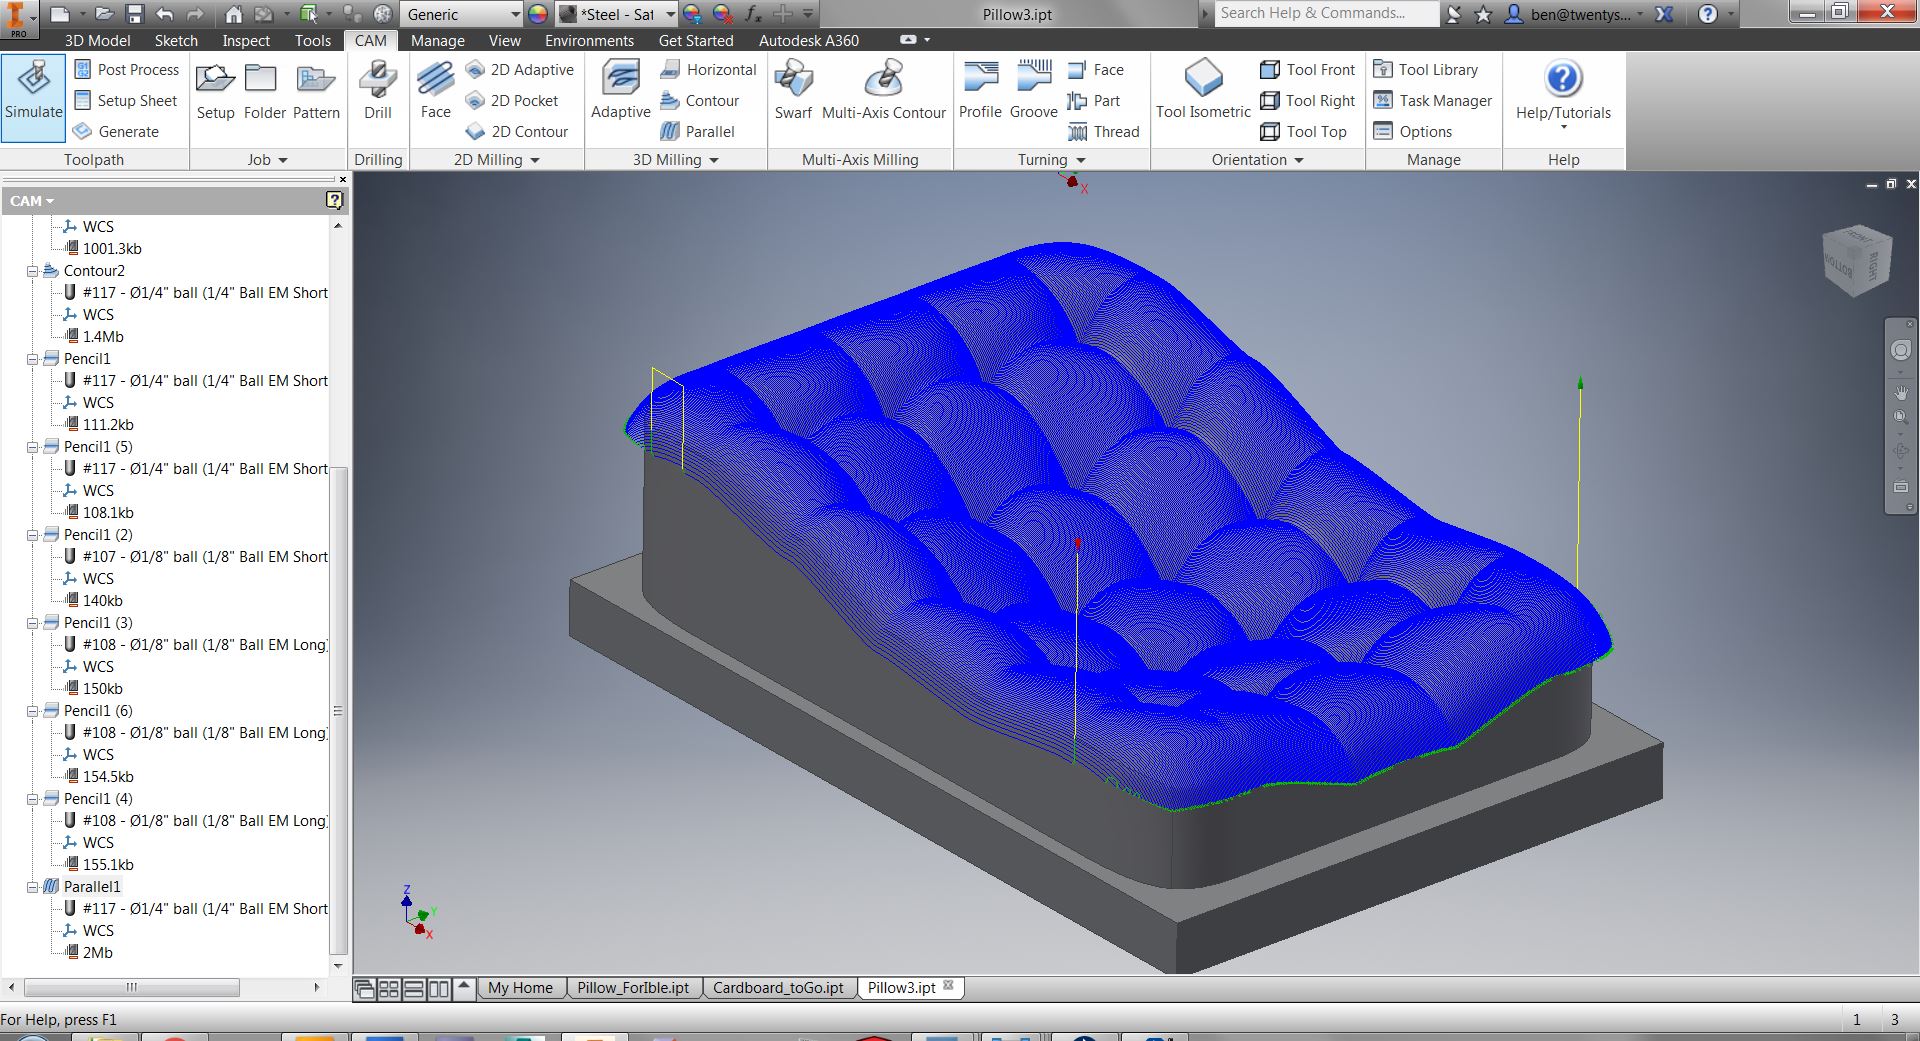Generate the toolpaths
This screenshot has height=1041, width=1920.
tap(116, 132)
